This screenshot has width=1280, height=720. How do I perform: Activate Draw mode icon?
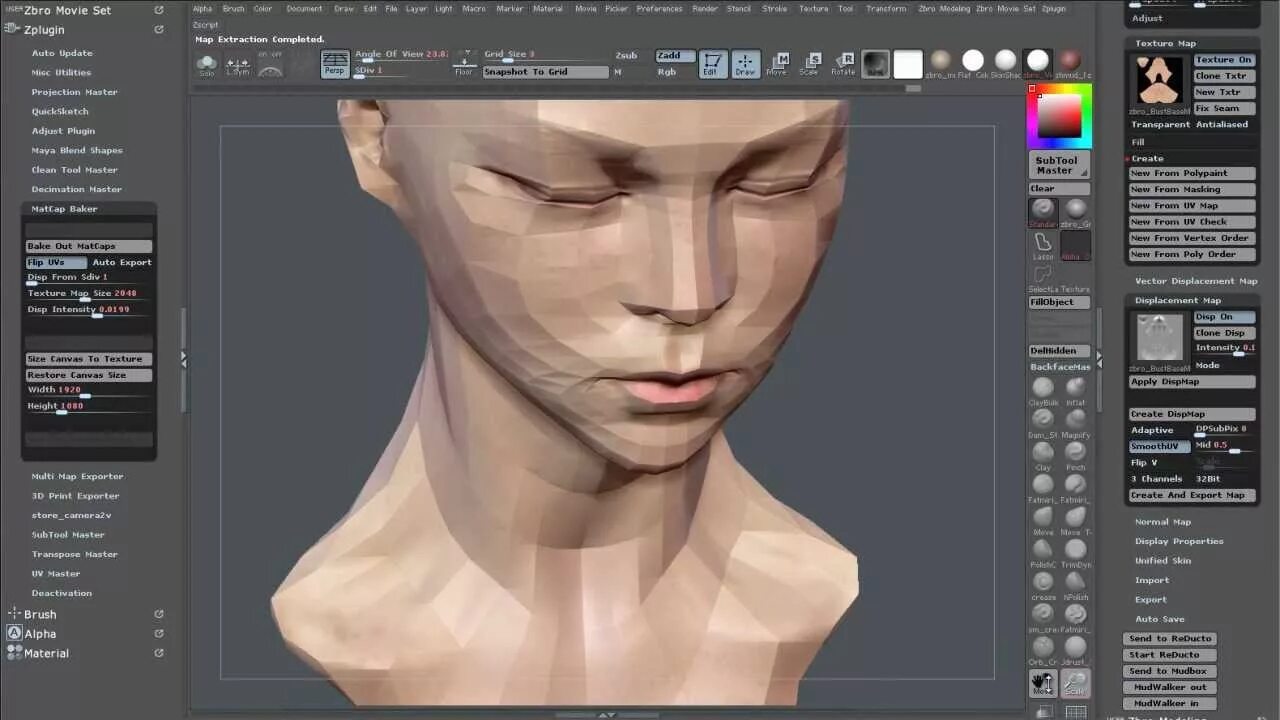click(x=745, y=65)
